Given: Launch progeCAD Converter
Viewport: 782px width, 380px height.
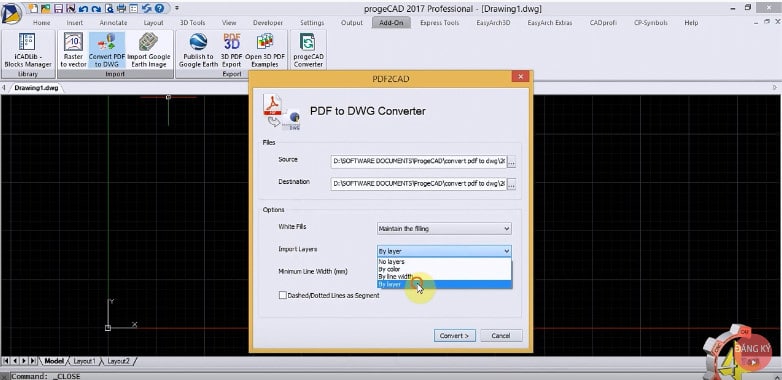Looking at the screenshot, I should coord(308,51).
